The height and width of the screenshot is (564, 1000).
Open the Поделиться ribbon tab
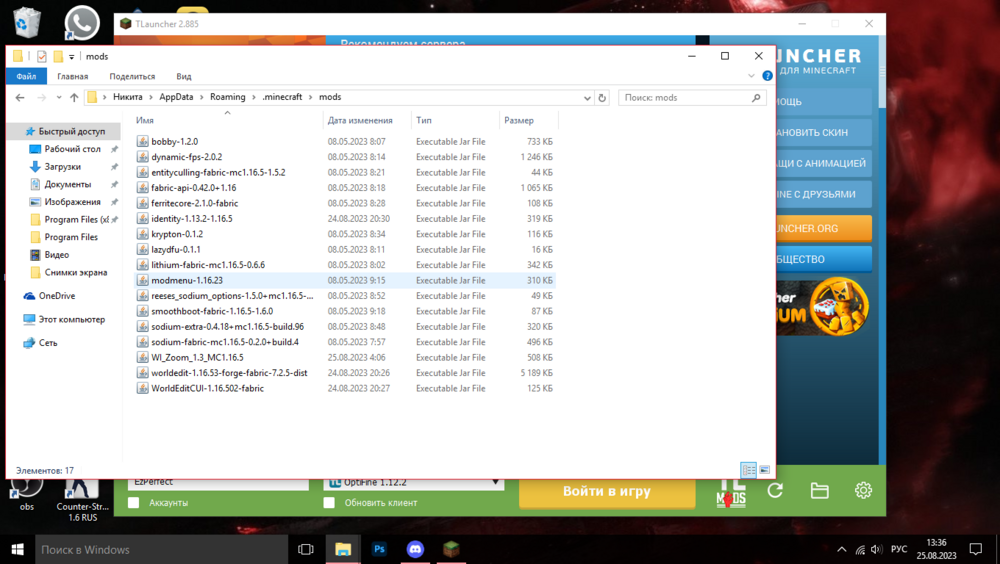pos(132,76)
